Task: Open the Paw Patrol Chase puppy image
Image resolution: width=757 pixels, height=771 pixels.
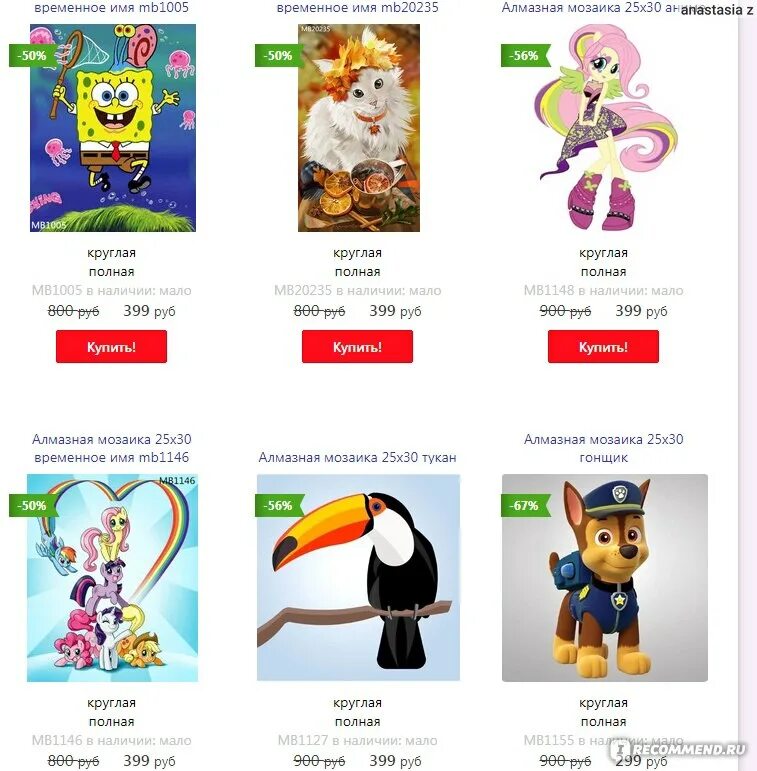Action: (x=605, y=578)
